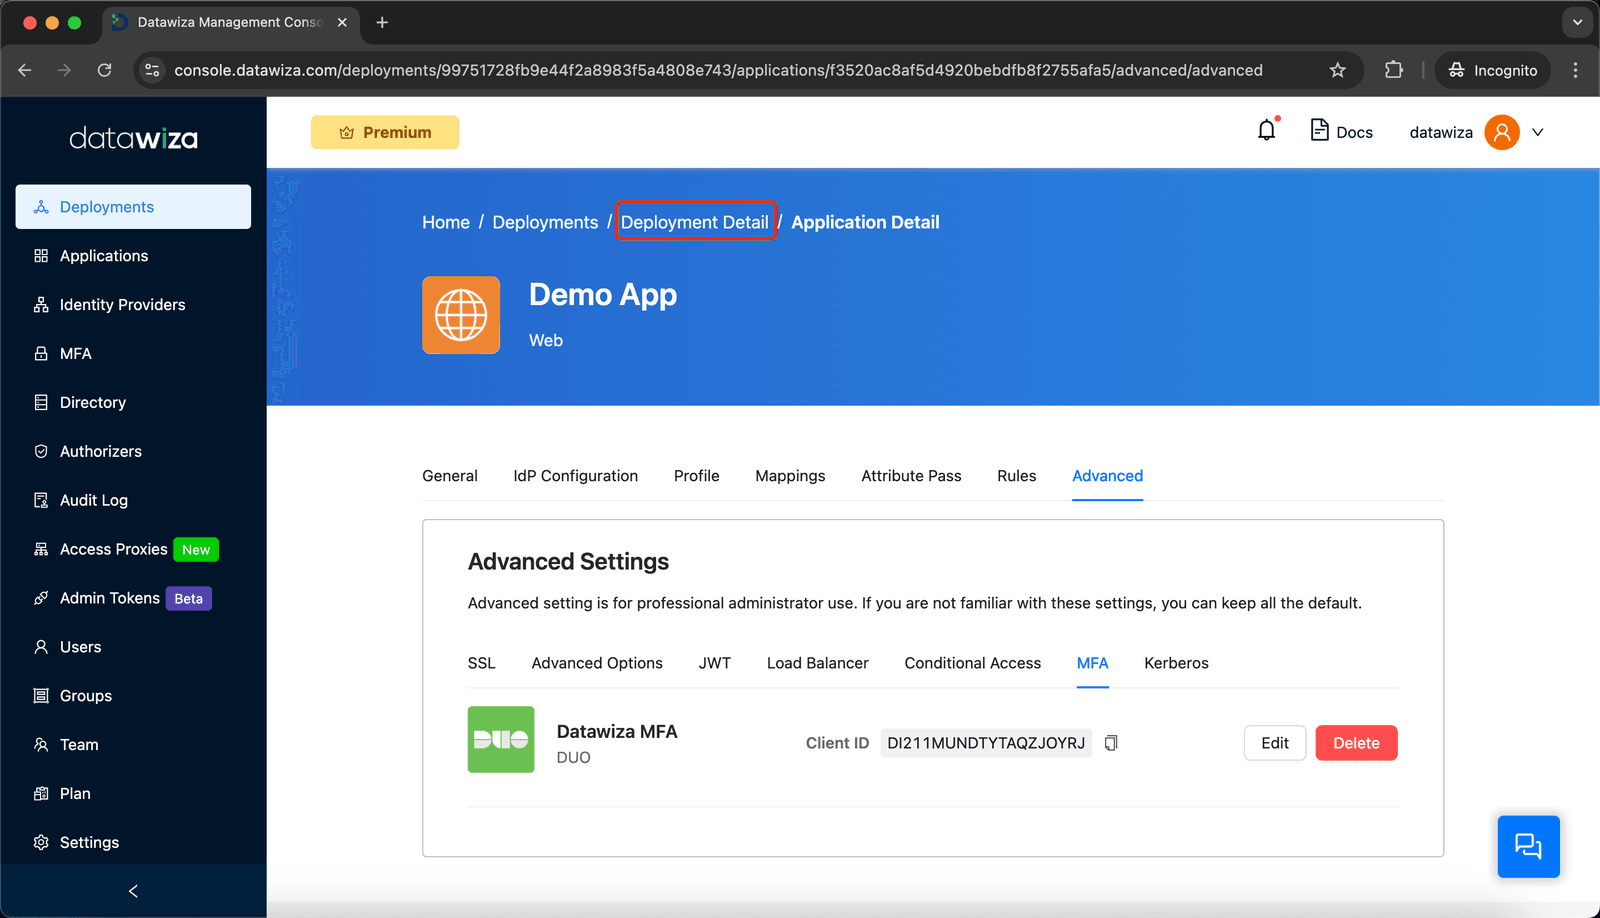Switch to the General tab
Screen dimensions: 1600x918
click(450, 476)
